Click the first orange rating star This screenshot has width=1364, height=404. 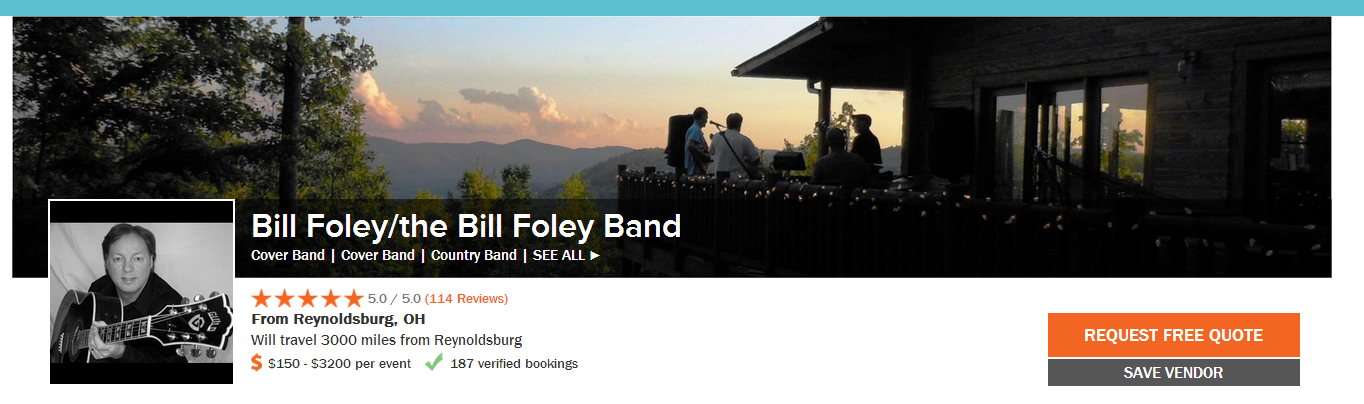pos(261,298)
